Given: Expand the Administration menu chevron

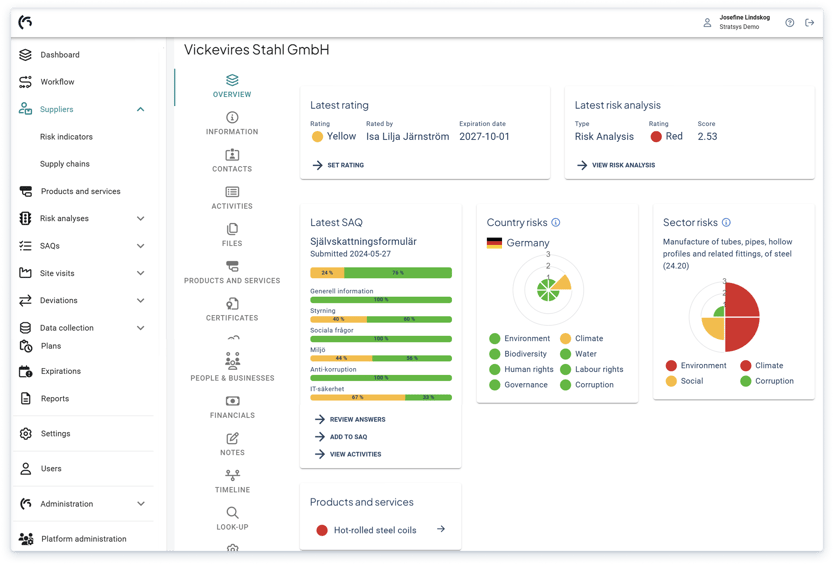Looking at the screenshot, I should [x=140, y=504].
